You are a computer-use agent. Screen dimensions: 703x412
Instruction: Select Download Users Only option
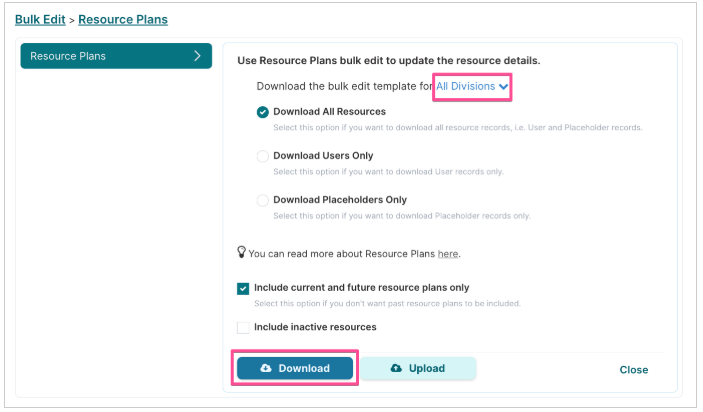[263, 156]
